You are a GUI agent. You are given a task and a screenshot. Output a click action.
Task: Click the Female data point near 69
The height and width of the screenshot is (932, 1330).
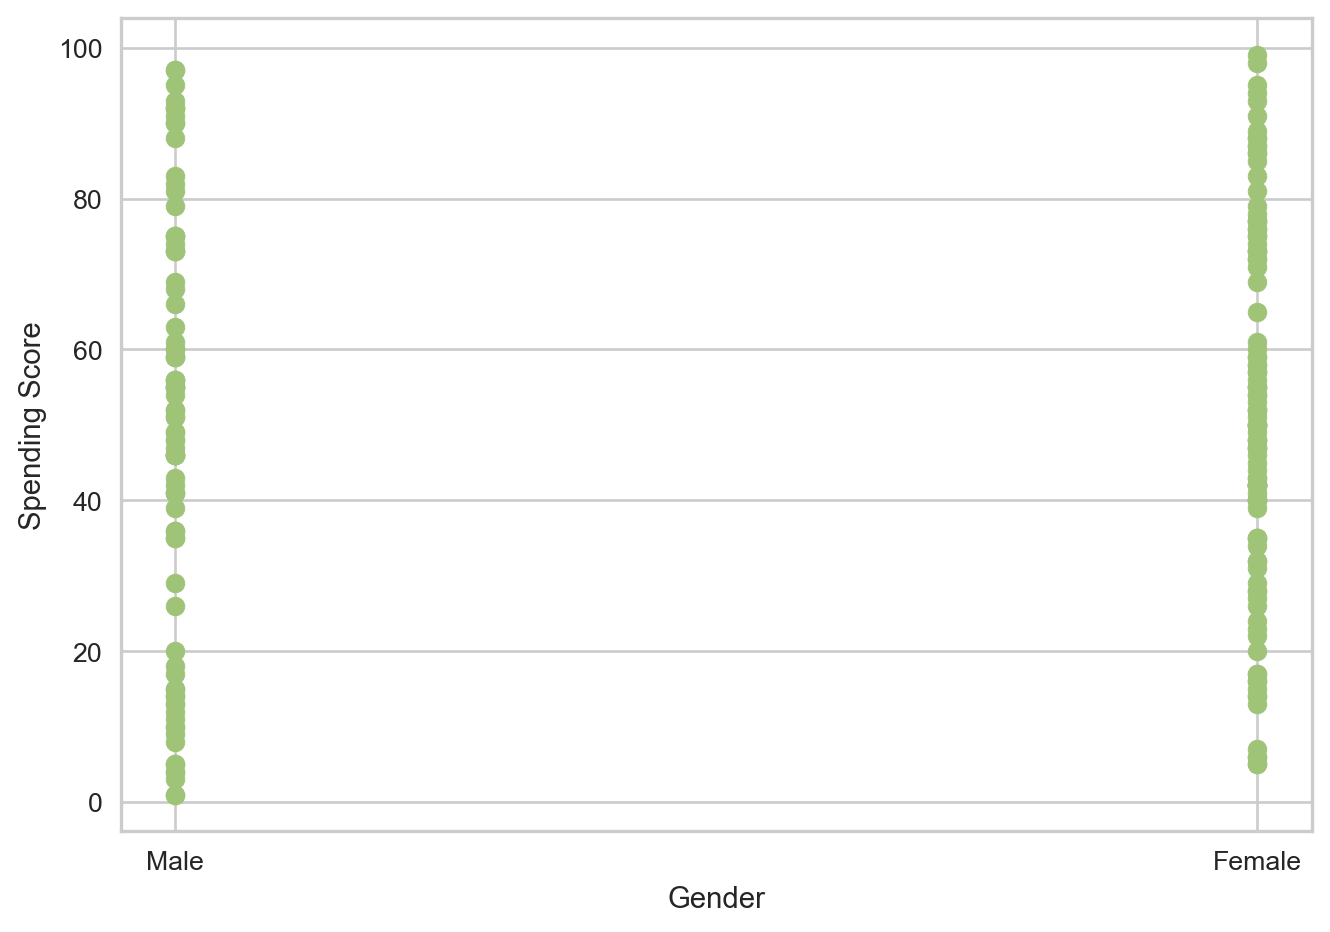click(x=1257, y=282)
